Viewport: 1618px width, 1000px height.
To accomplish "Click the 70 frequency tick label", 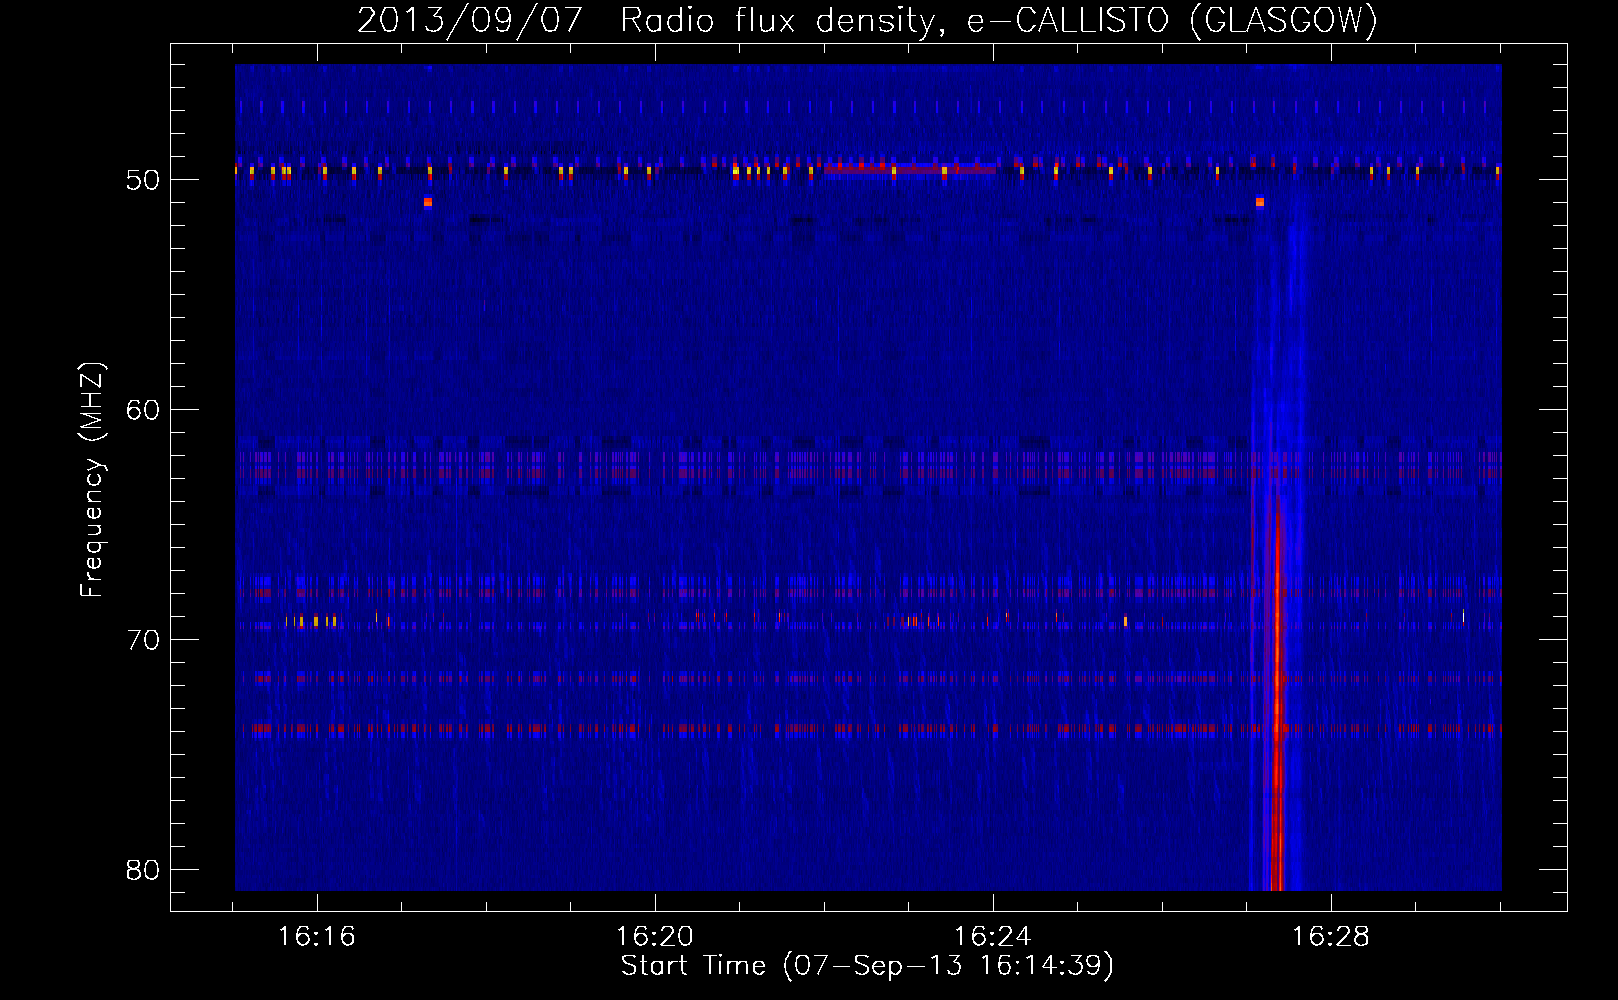I will (143, 640).
